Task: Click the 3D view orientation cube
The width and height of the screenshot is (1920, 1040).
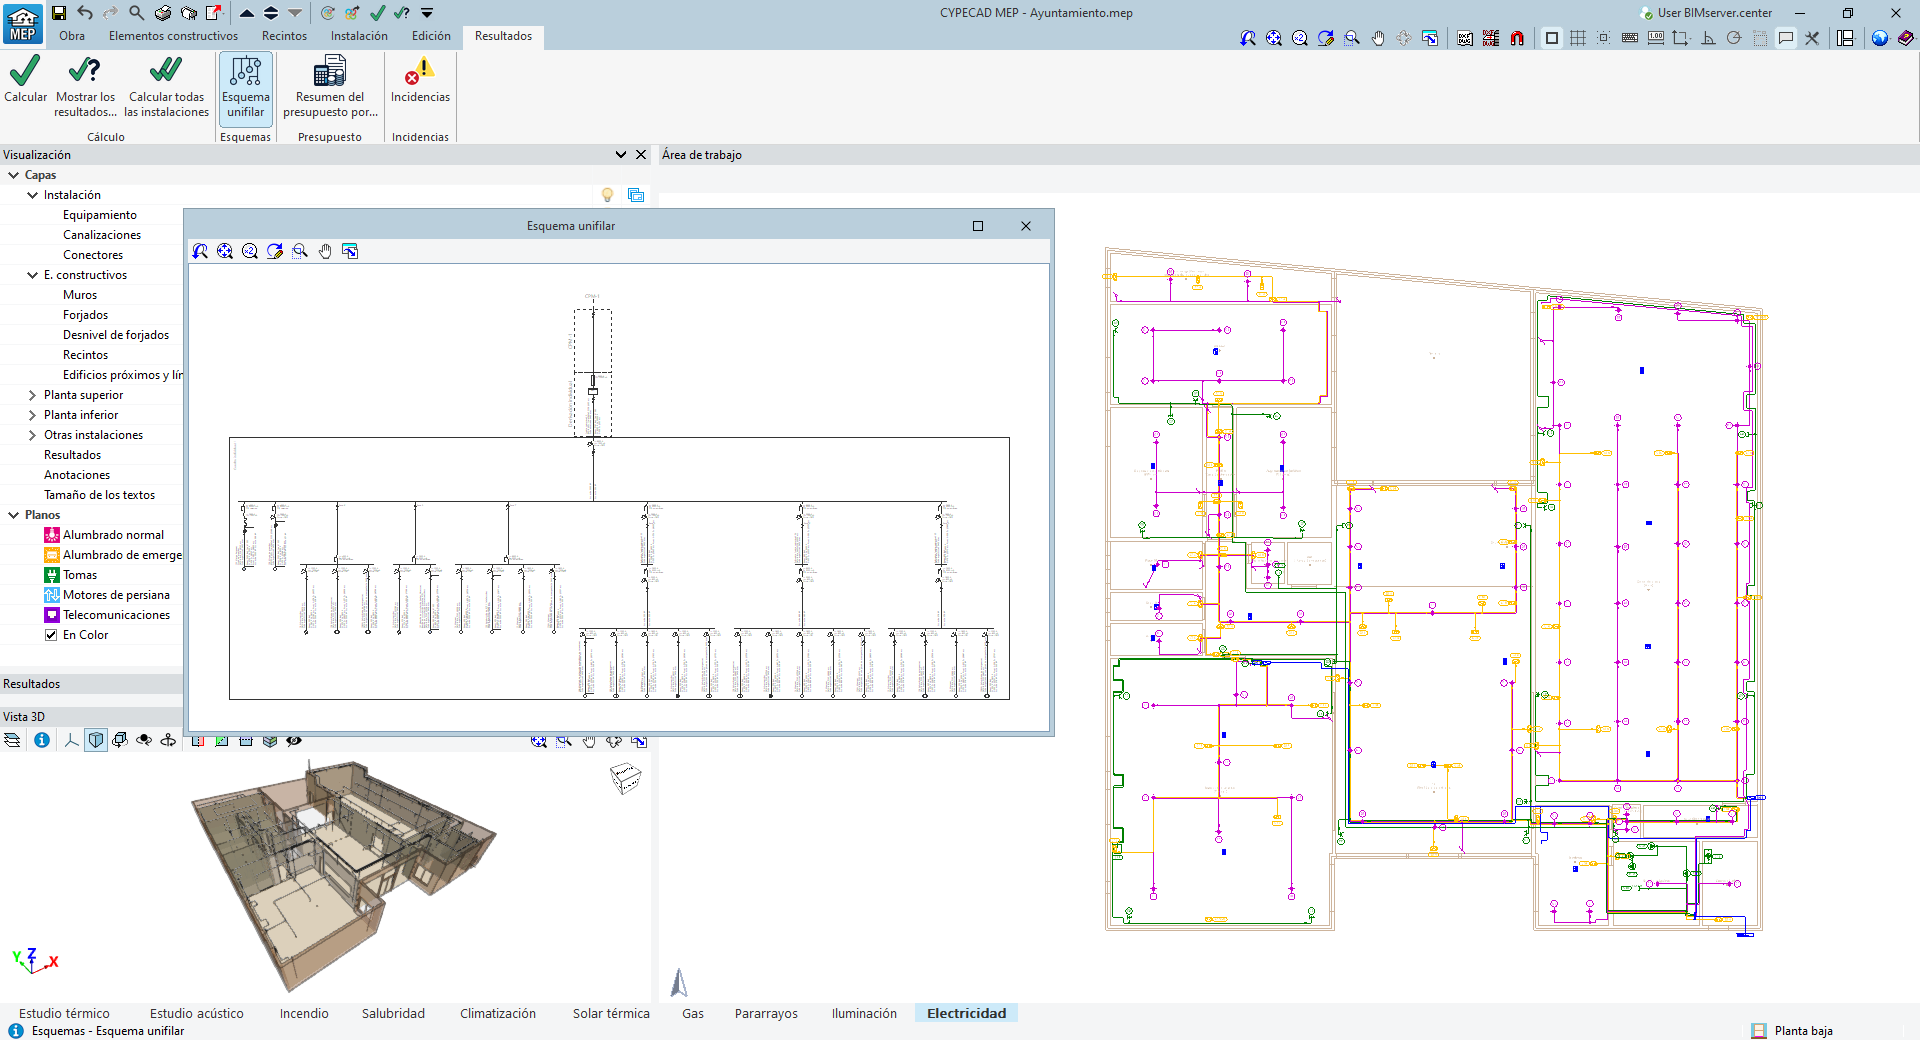Action: click(x=625, y=778)
